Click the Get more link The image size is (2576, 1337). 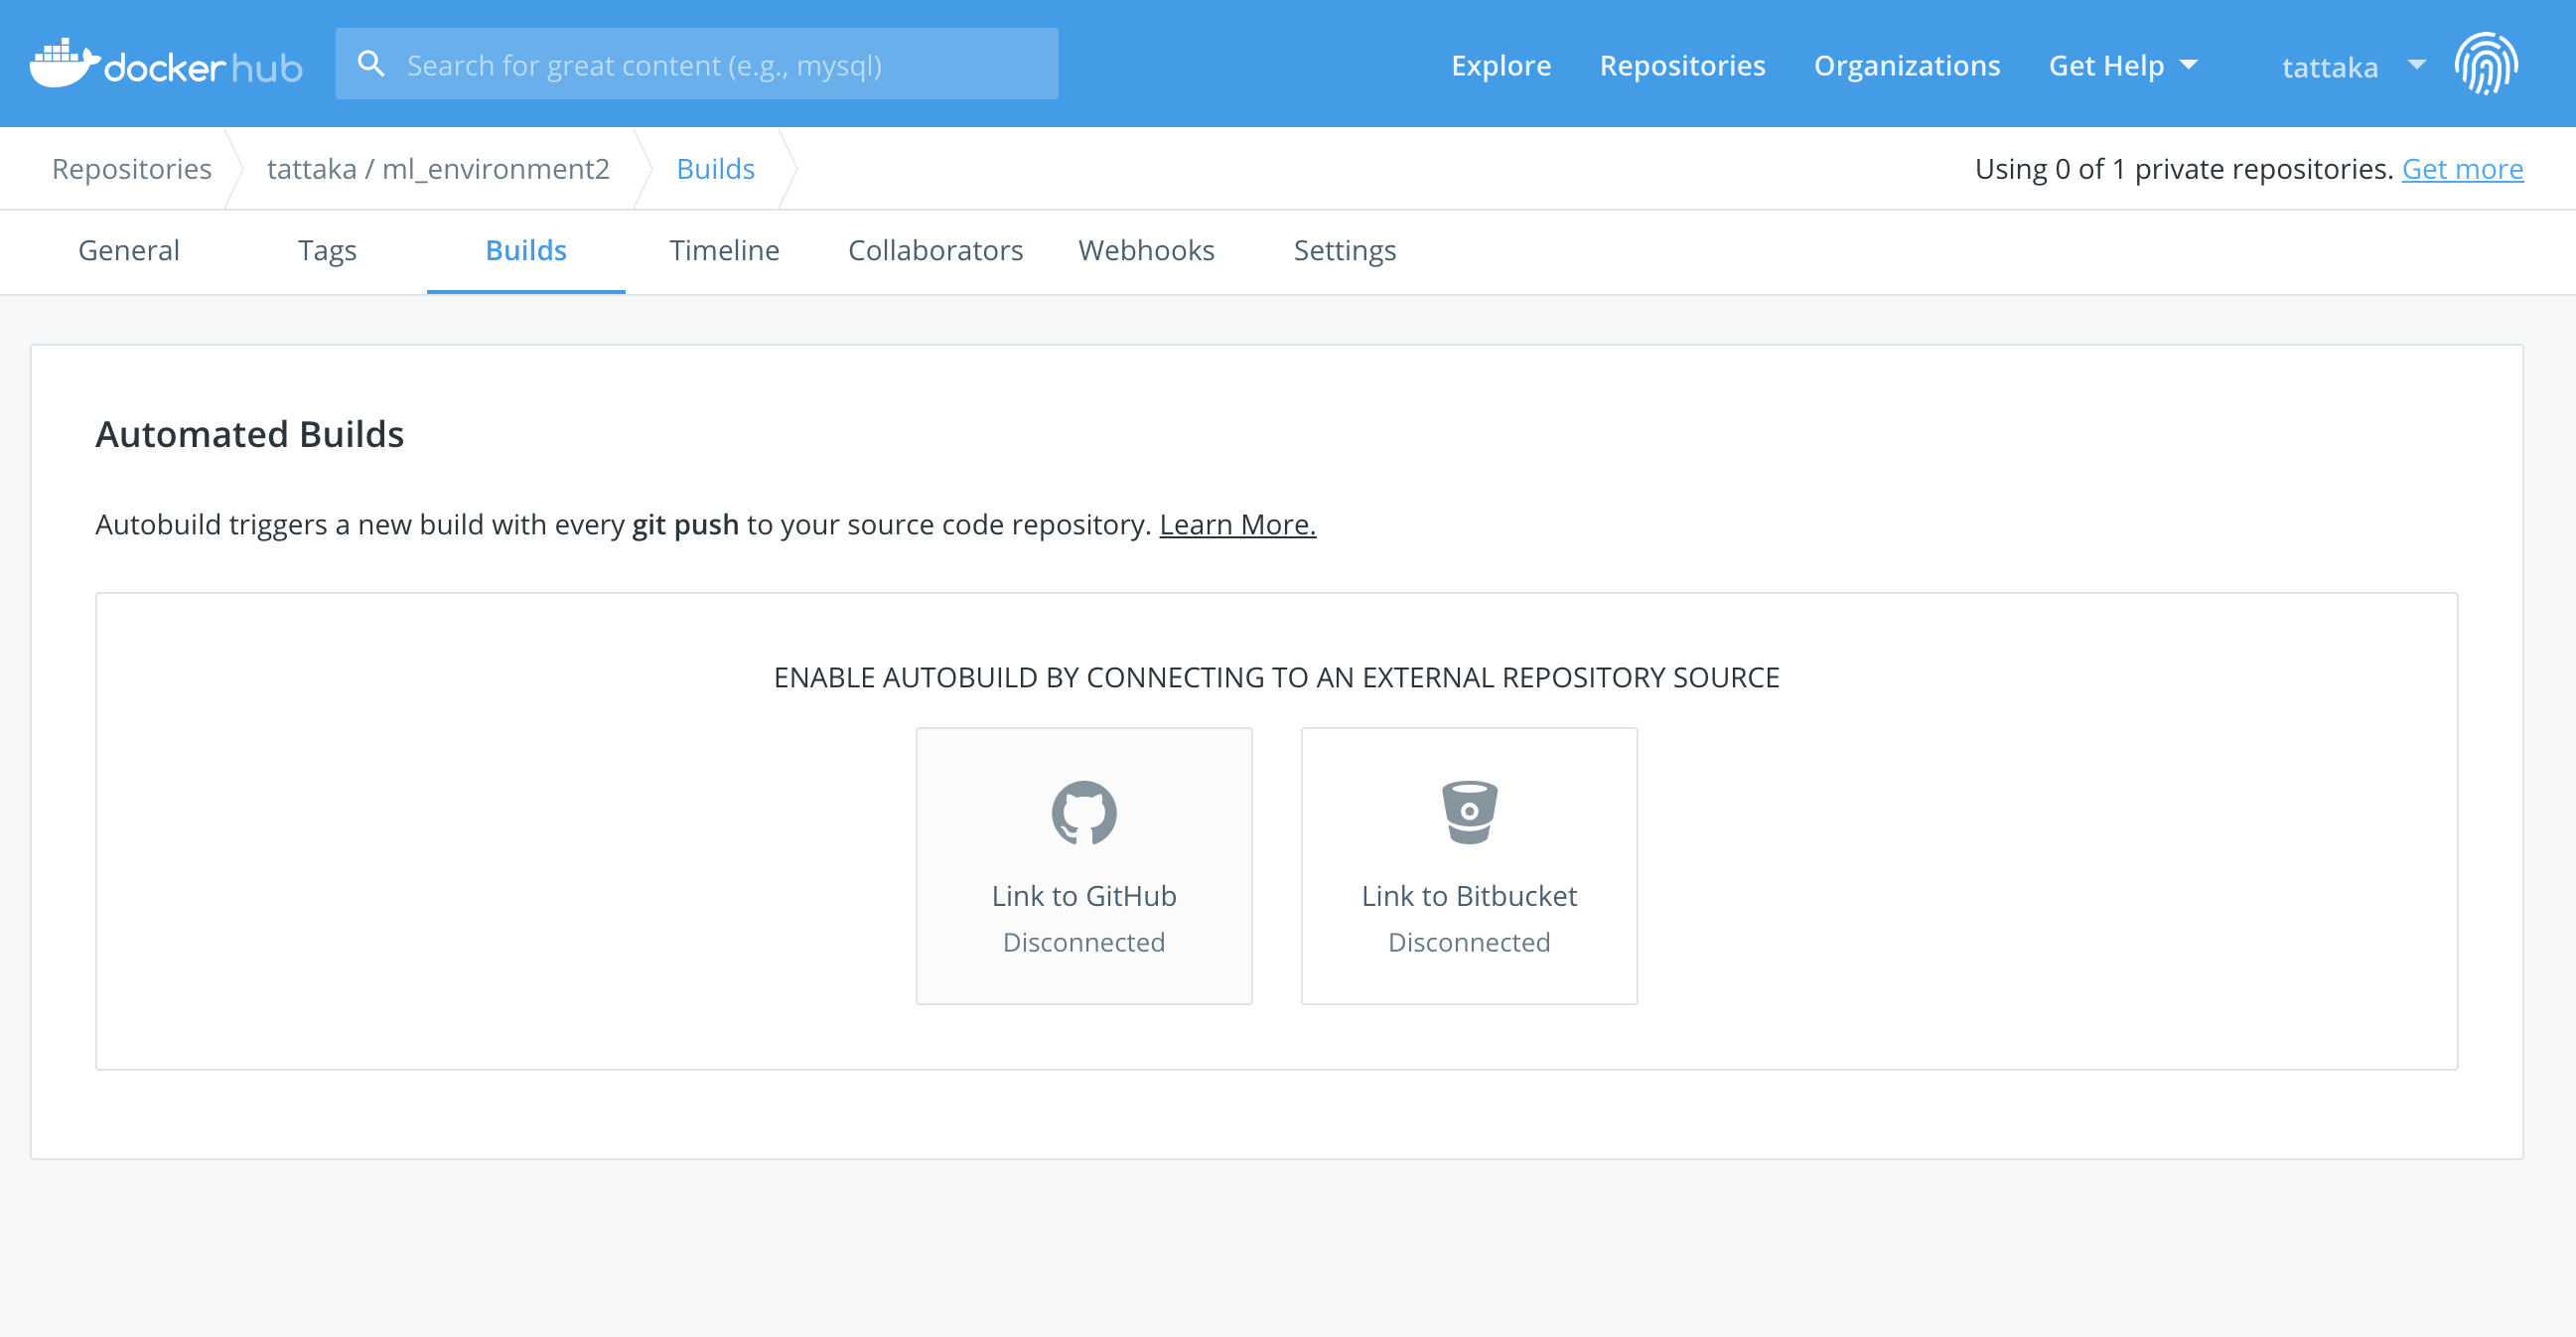2462,169
